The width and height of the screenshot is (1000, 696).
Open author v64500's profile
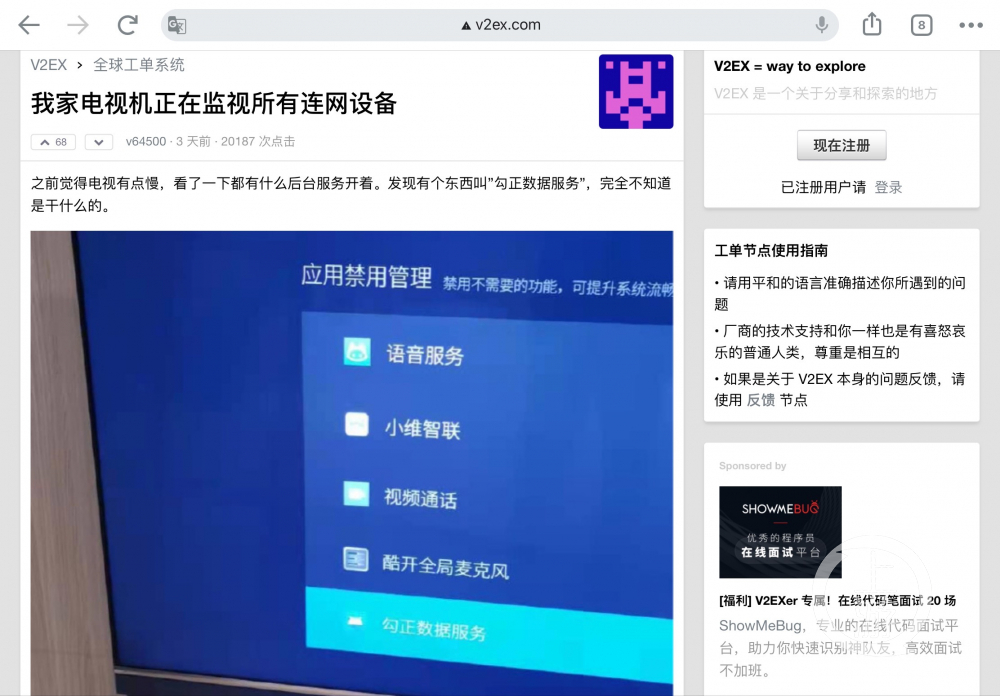[x=146, y=142]
